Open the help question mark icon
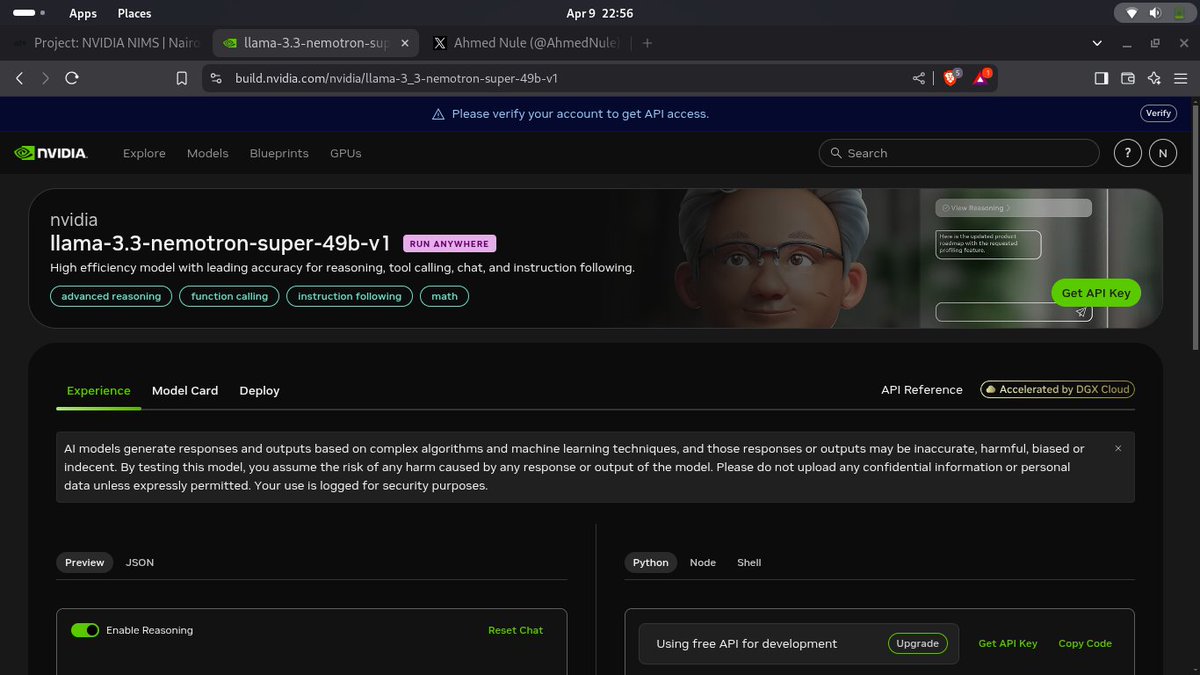Screen dimensions: 1200x675 (x=1128, y=153)
